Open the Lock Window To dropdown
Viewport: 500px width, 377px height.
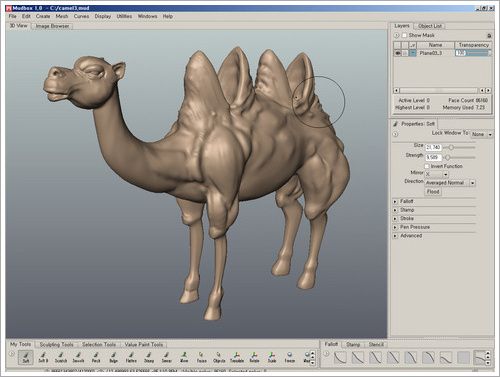point(482,134)
